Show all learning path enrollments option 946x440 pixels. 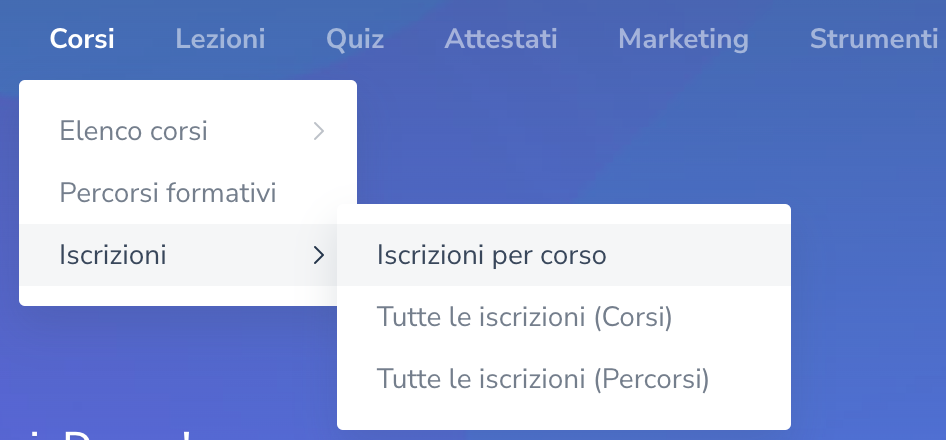(x=543, y=379)
